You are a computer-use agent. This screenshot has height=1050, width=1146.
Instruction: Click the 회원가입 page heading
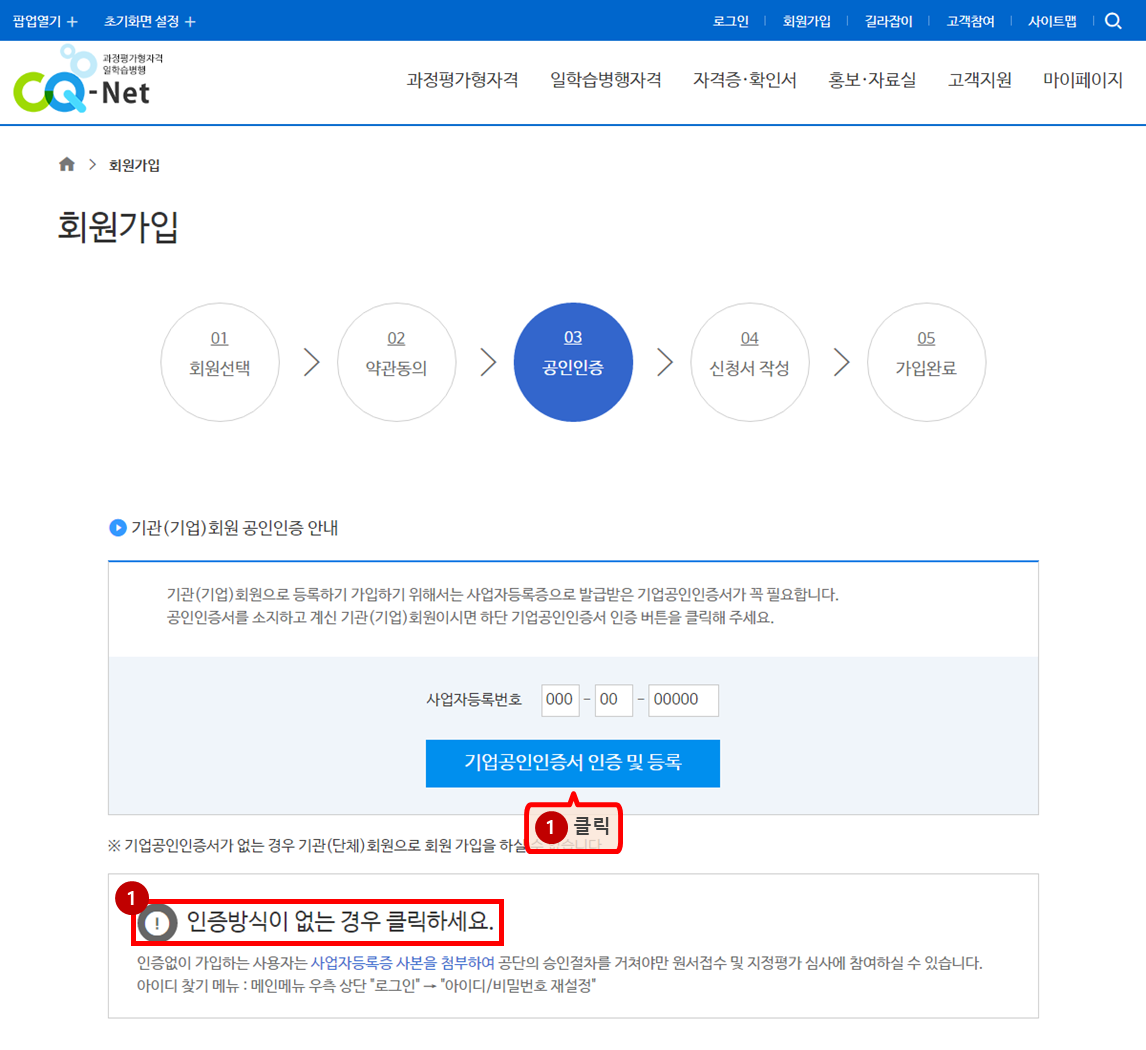pyautogui.click(x=118, y=227)
